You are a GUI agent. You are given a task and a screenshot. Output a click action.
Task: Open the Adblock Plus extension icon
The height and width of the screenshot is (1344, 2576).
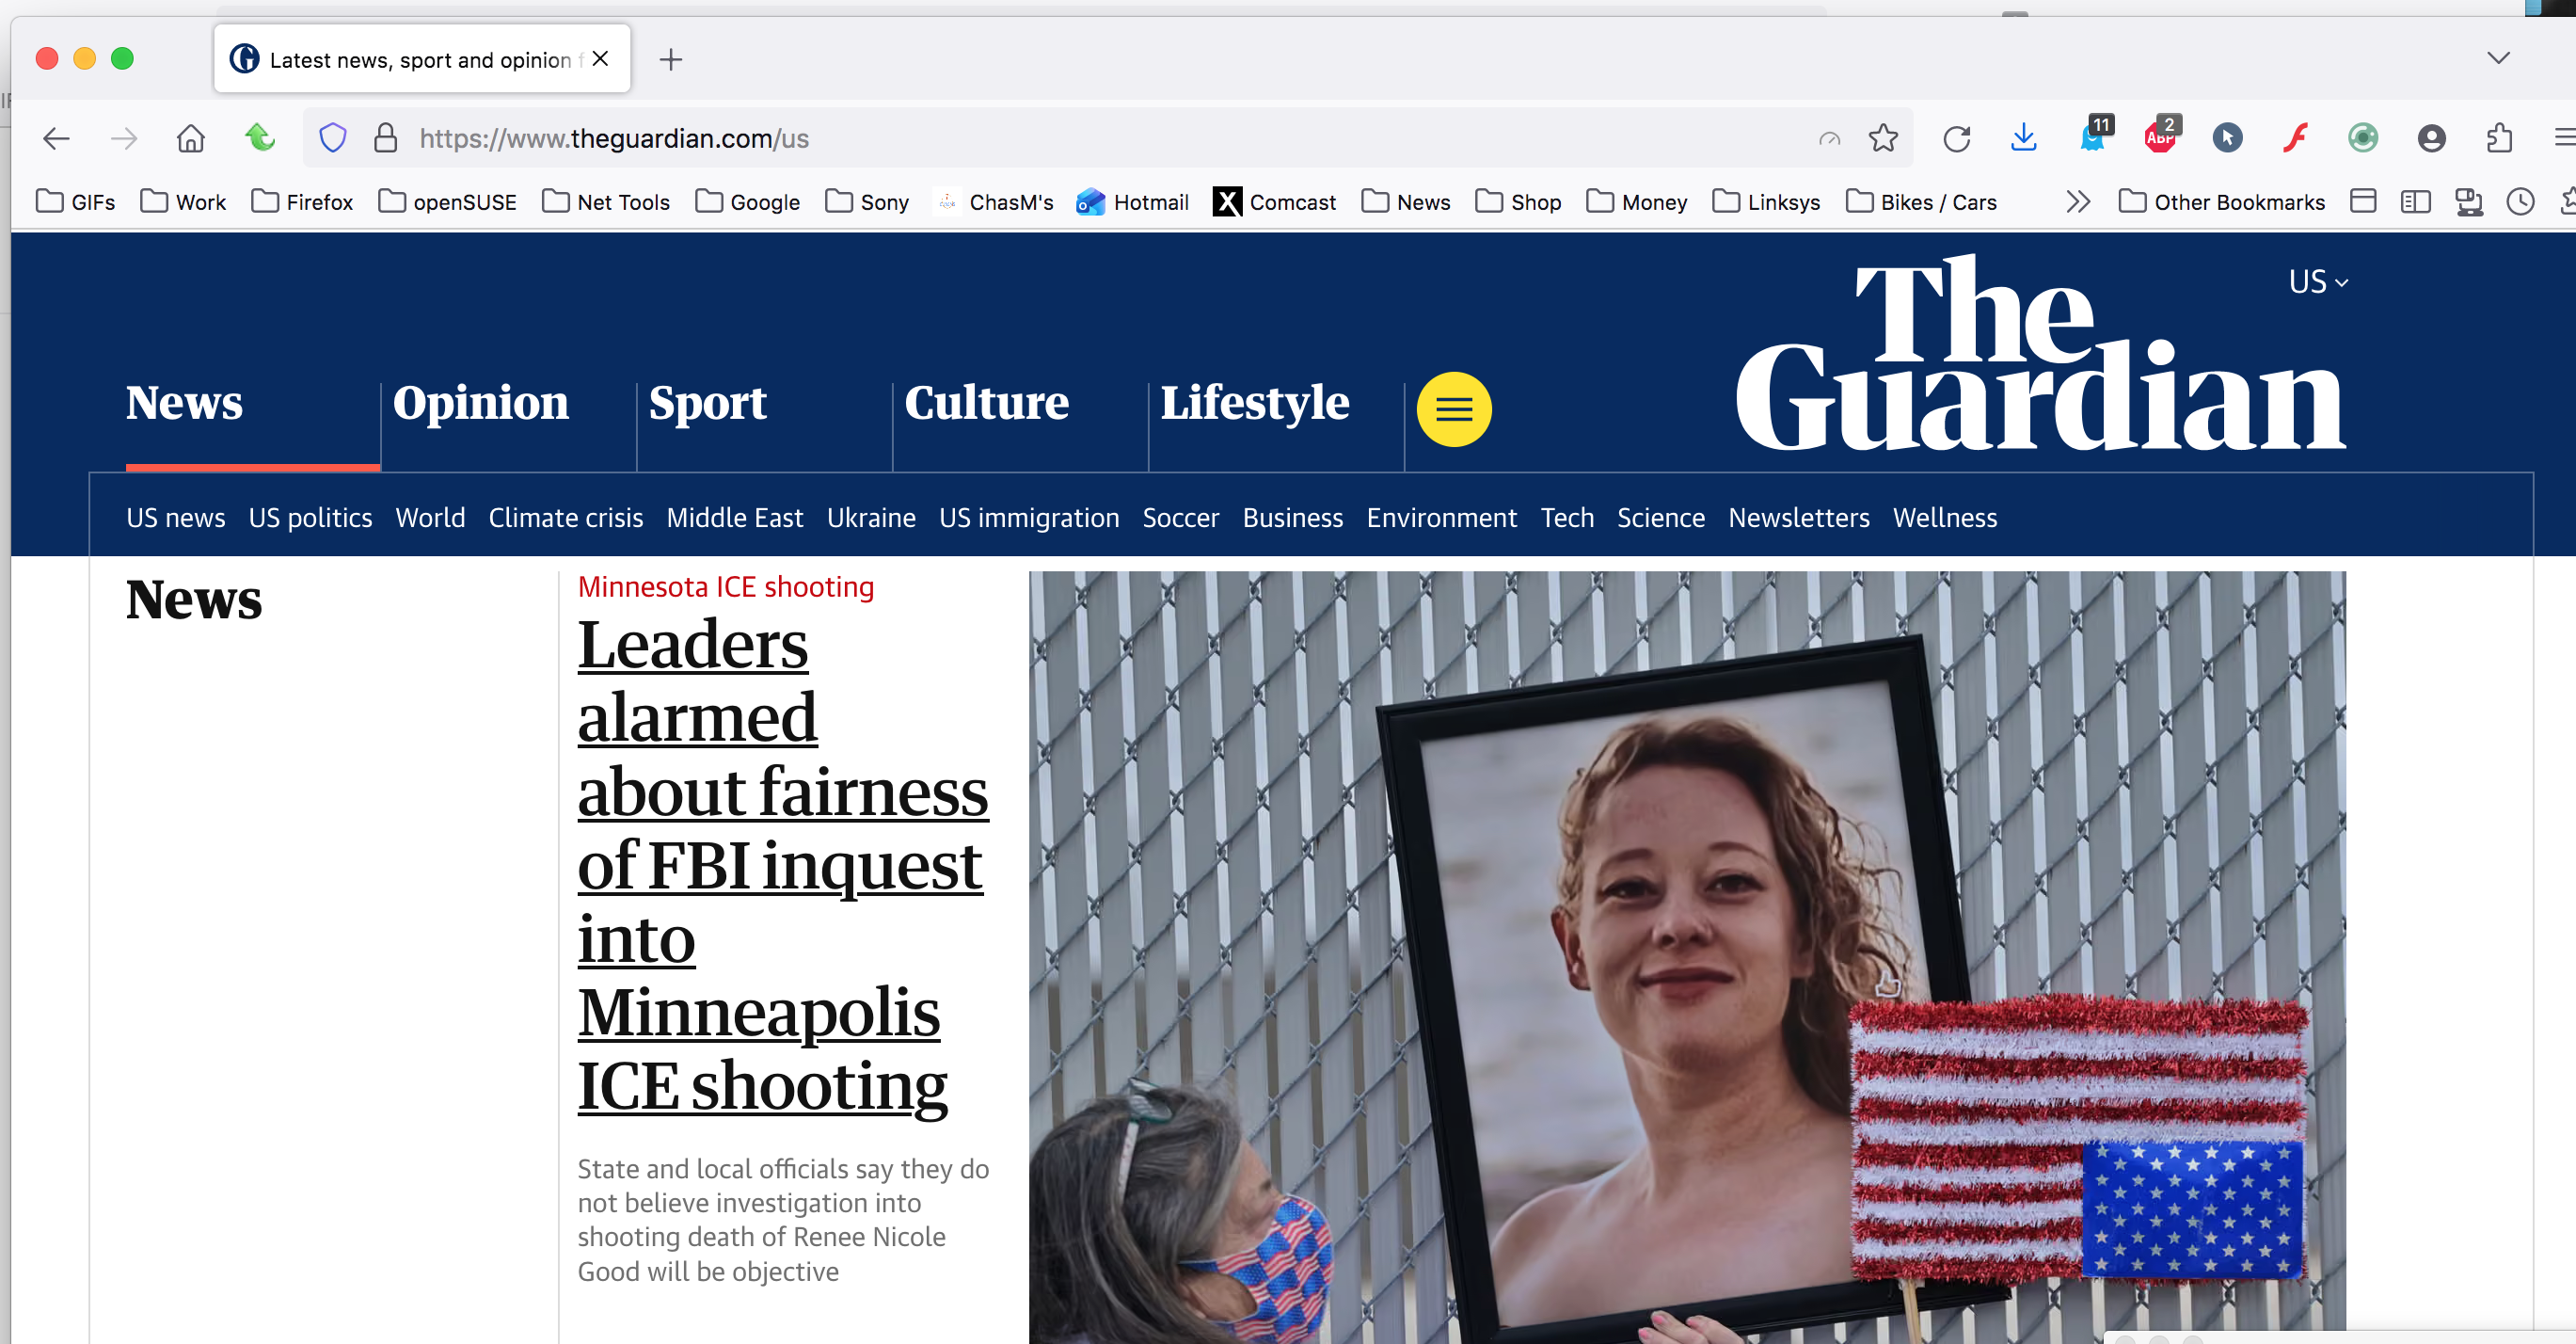pos(2160,136)
